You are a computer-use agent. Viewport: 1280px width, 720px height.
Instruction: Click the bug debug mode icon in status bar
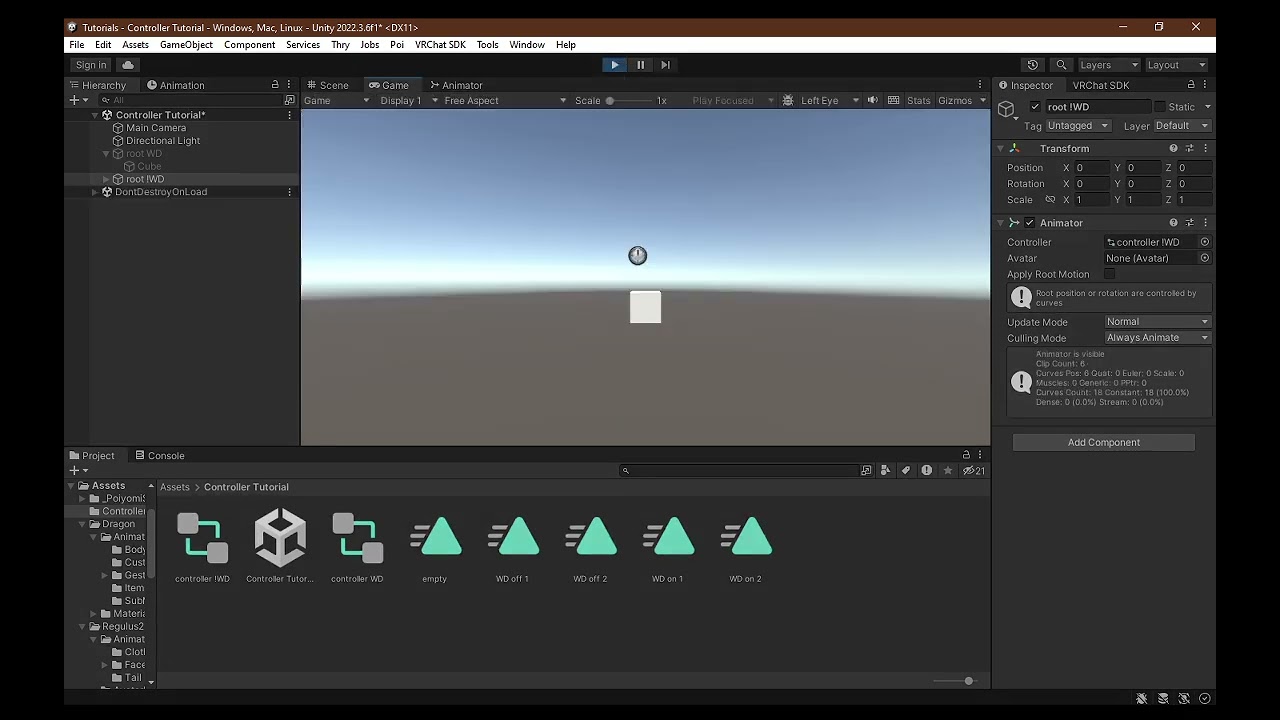point(1141,699)
